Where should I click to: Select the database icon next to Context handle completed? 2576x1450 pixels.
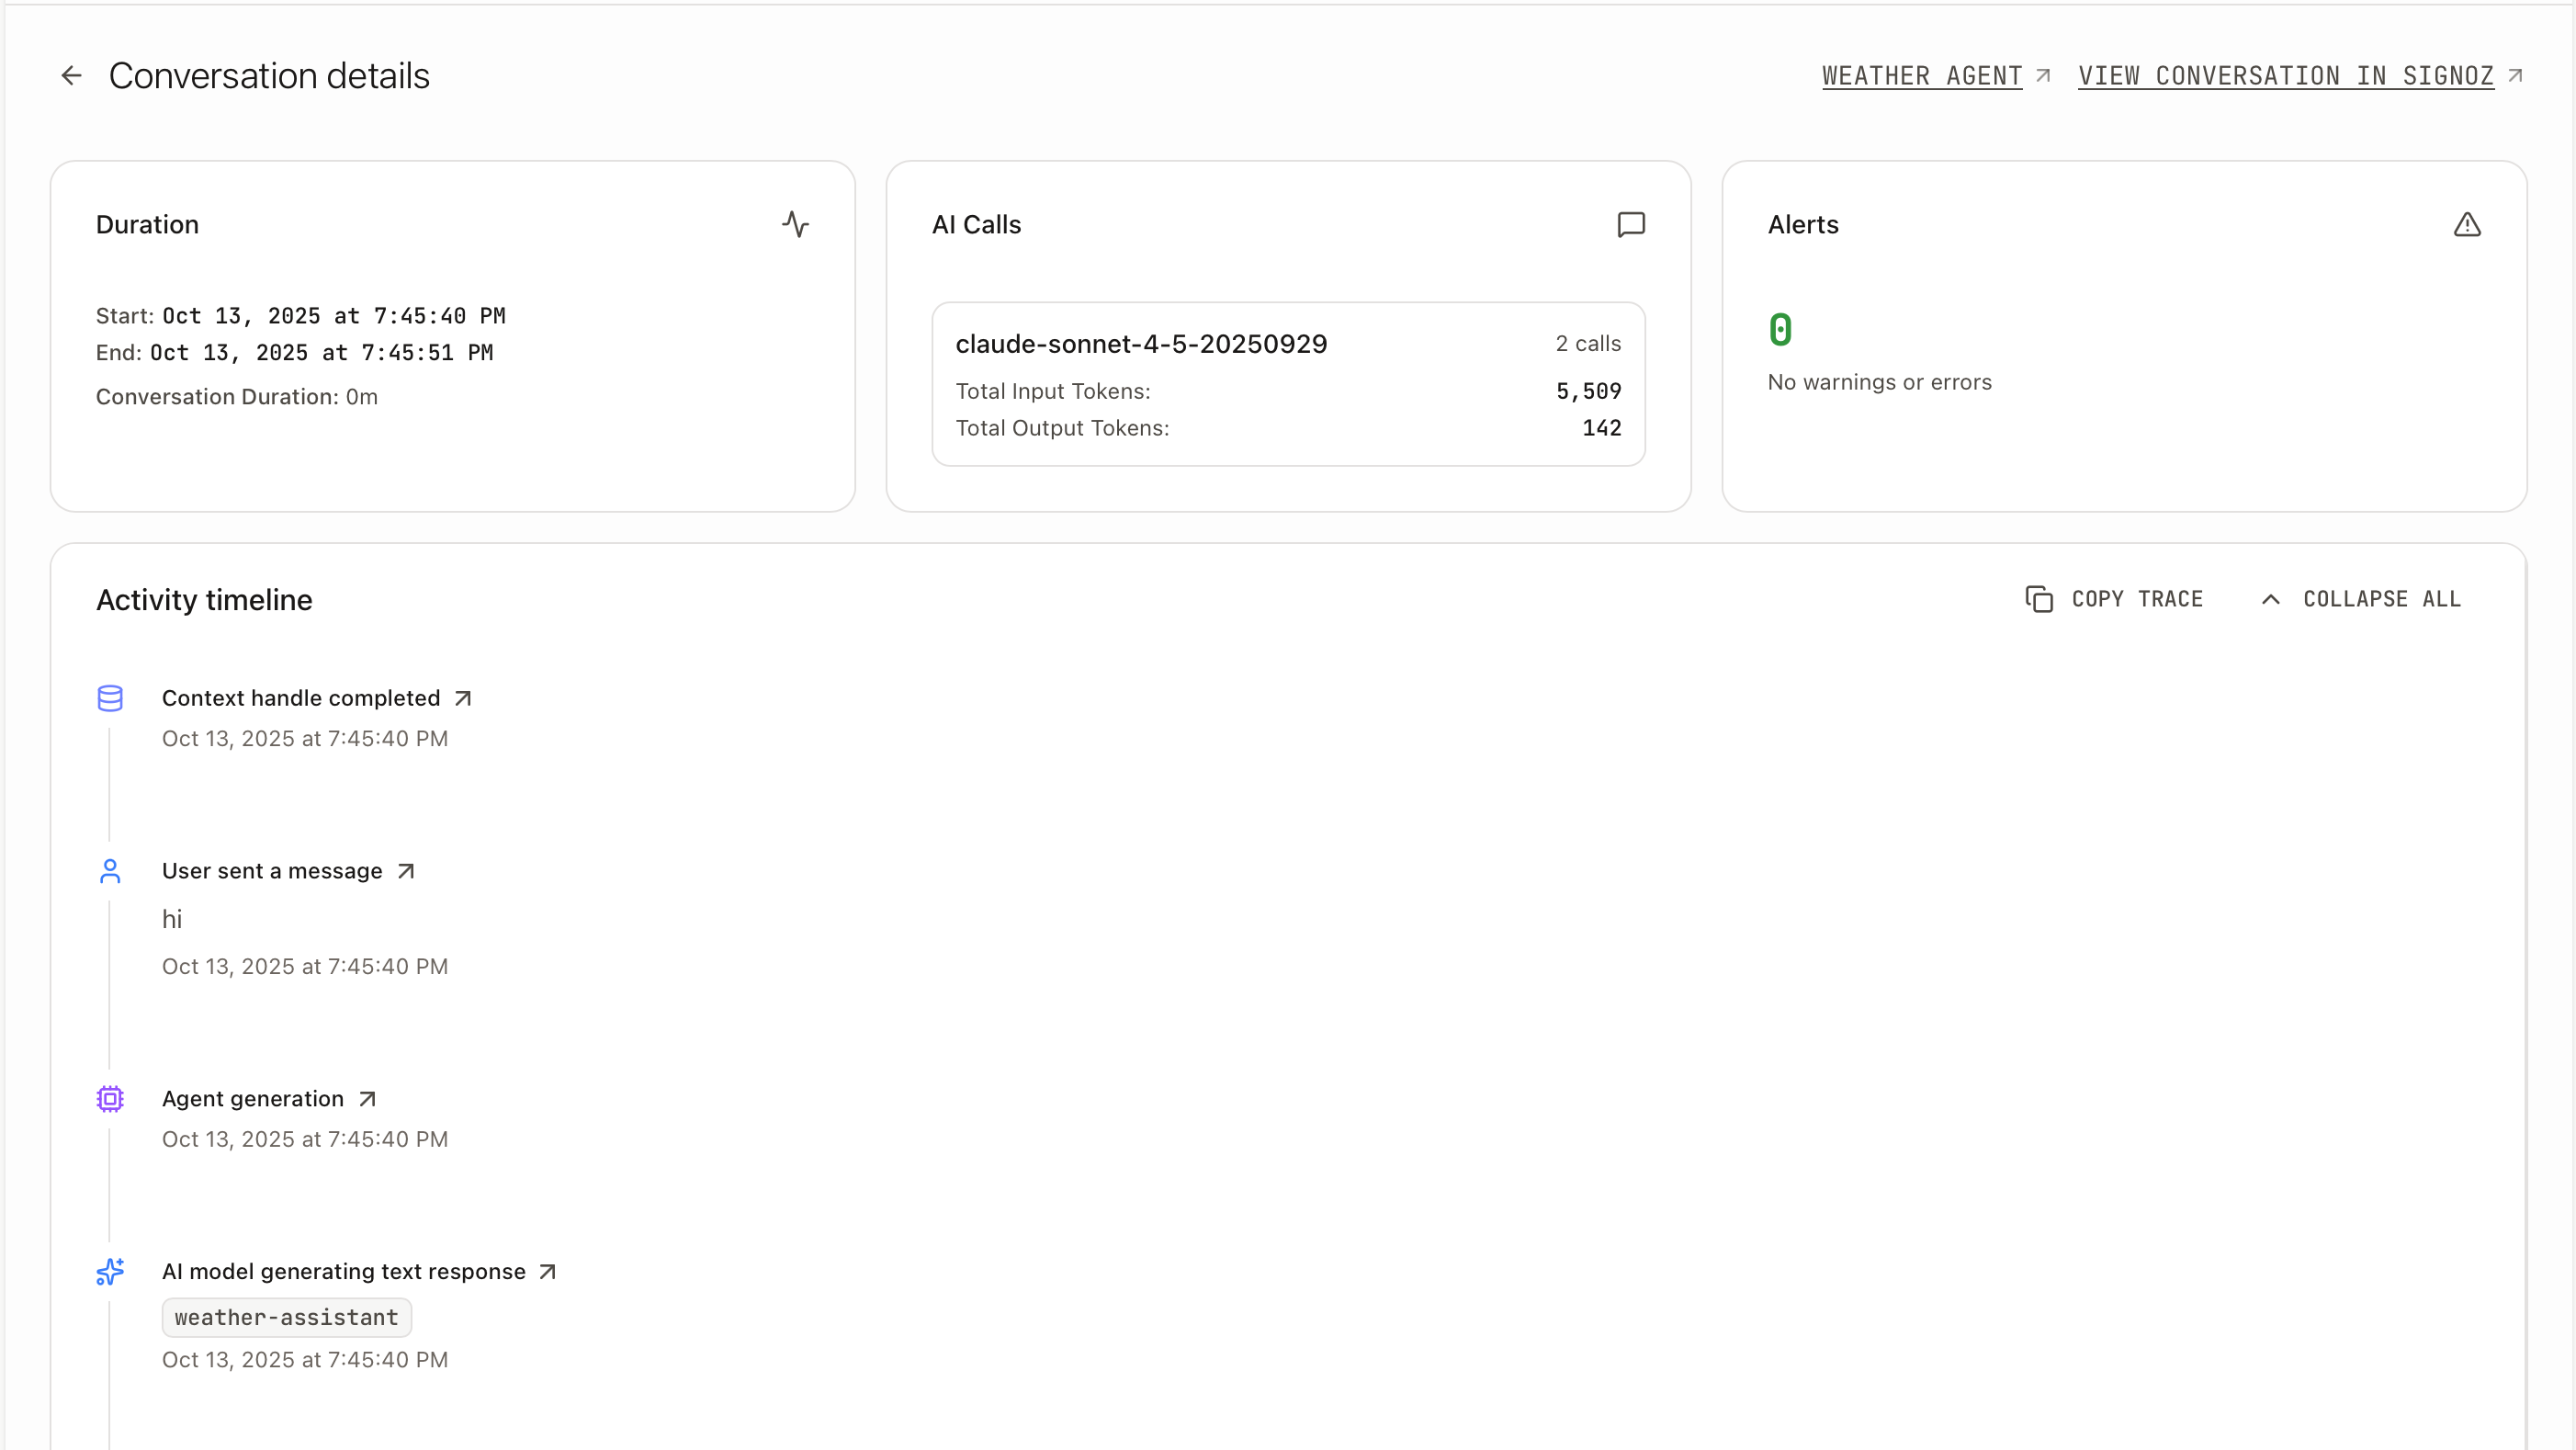tap(110, 698)
